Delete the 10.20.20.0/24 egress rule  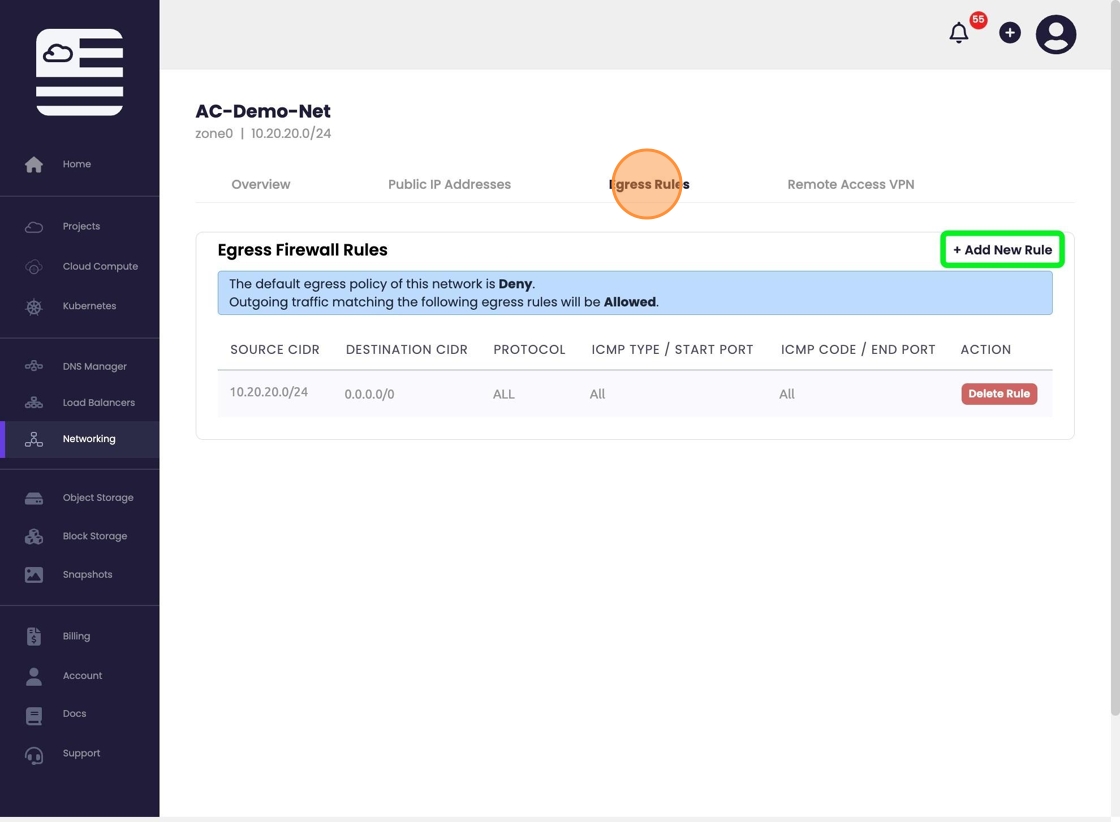click(999, 394)
